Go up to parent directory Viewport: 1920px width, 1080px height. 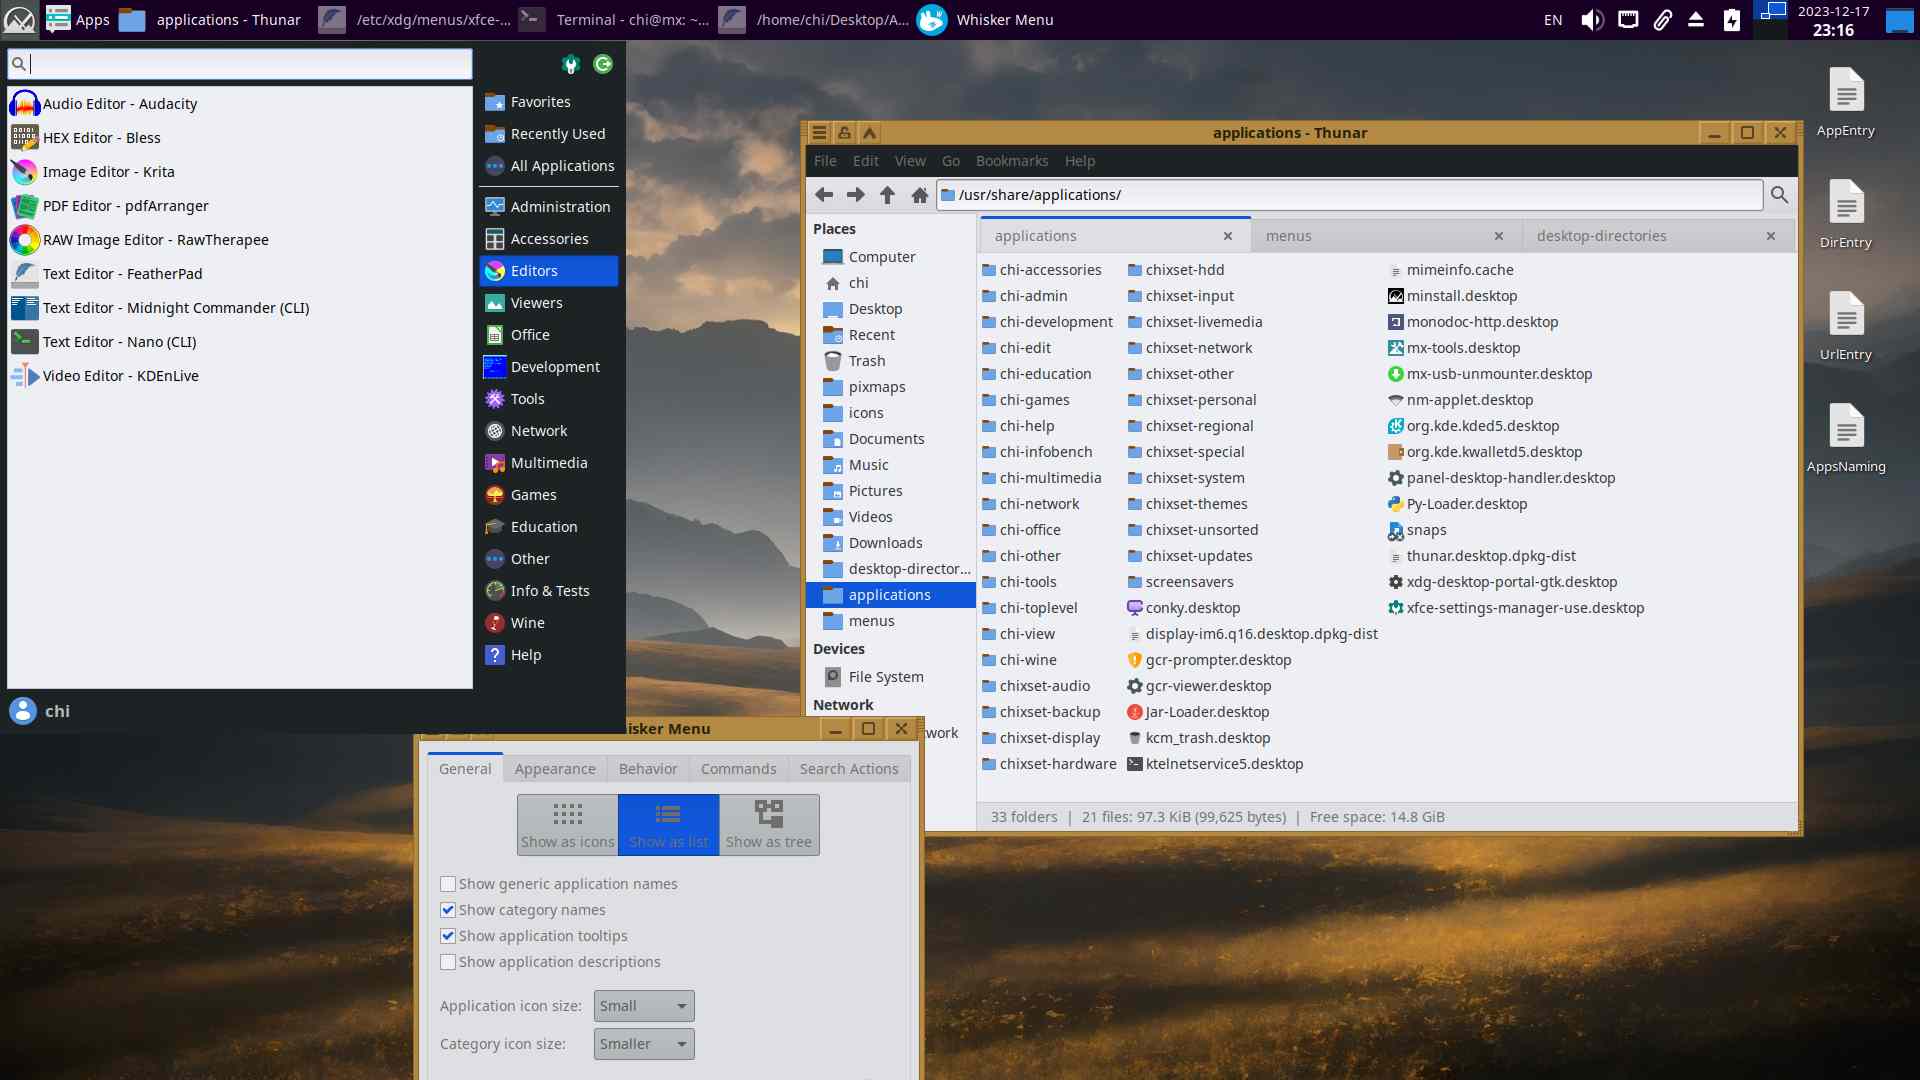(887, 195)
